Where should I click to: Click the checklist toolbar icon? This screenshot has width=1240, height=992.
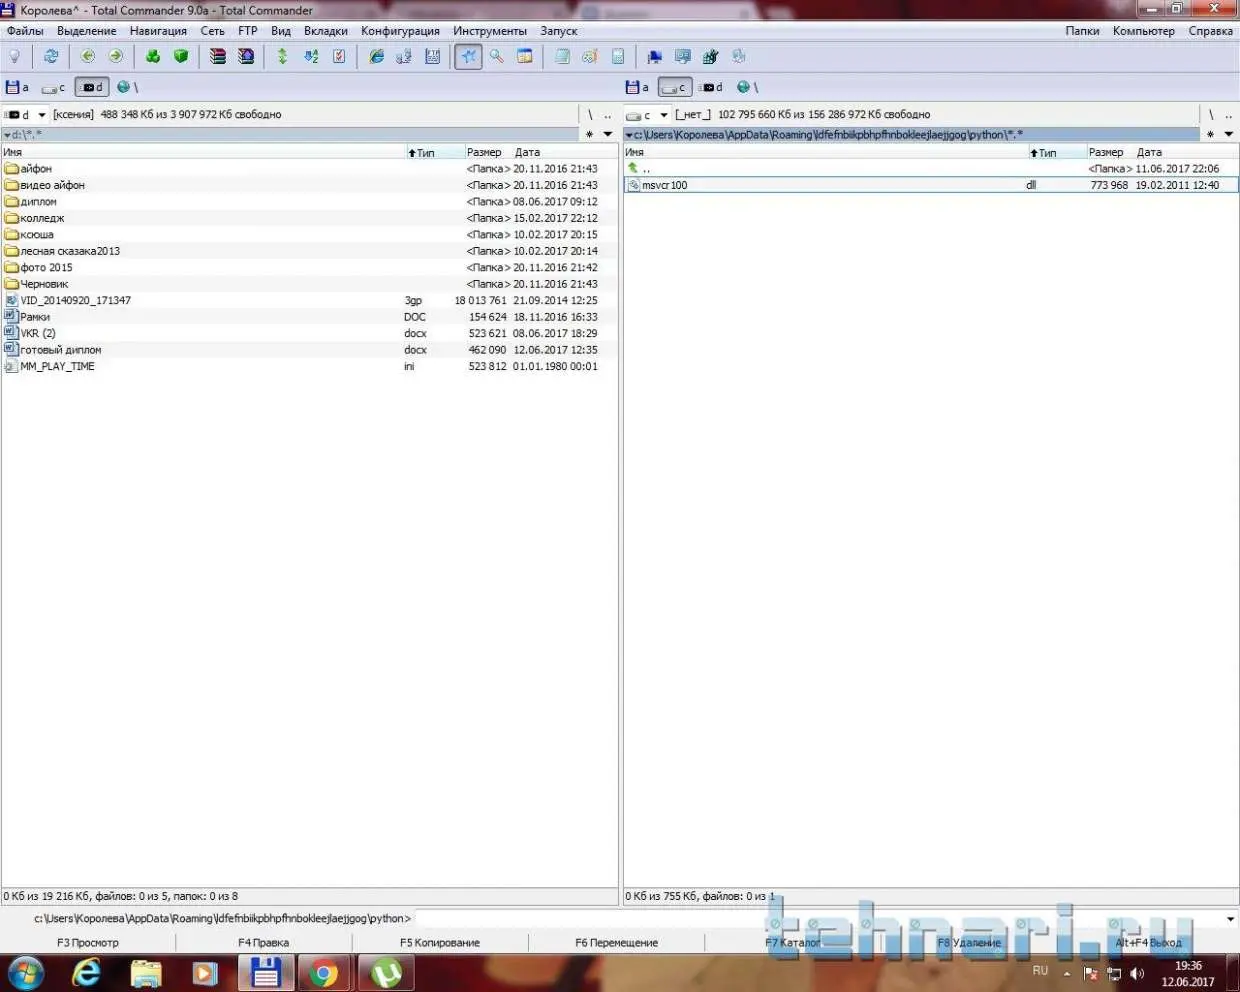click(x=340, y=57)
